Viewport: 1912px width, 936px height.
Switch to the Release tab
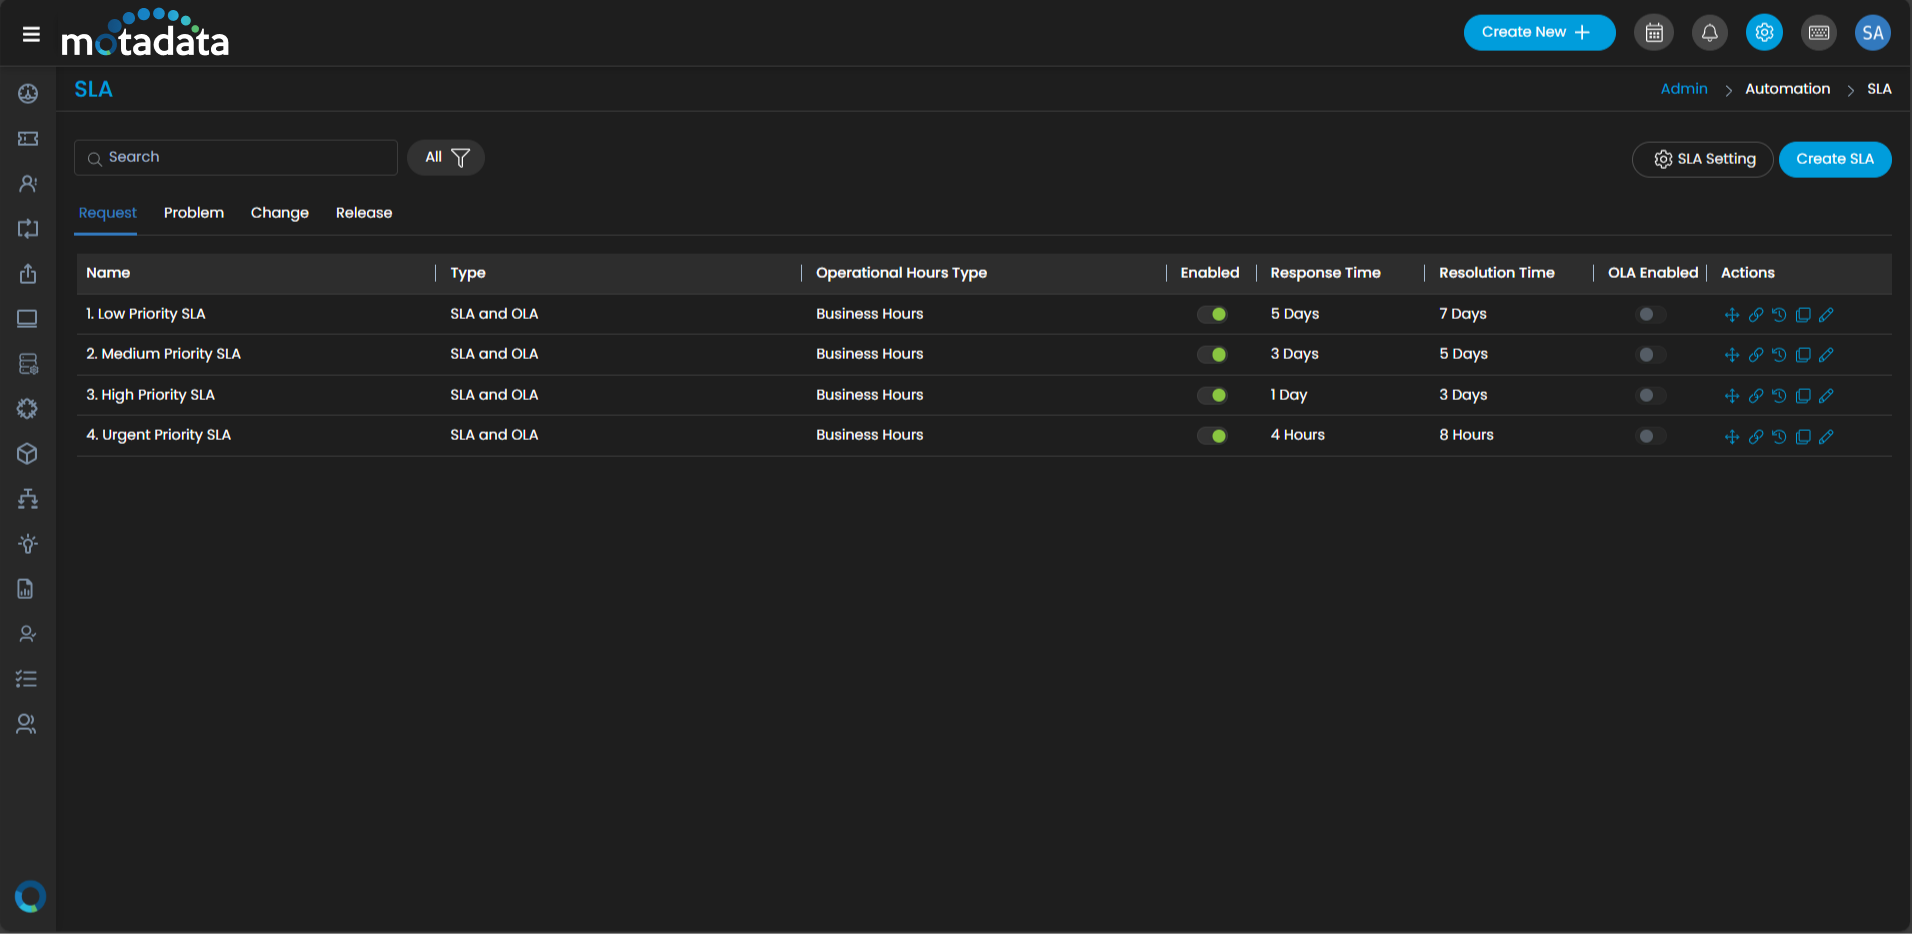(x=364, y=213)
